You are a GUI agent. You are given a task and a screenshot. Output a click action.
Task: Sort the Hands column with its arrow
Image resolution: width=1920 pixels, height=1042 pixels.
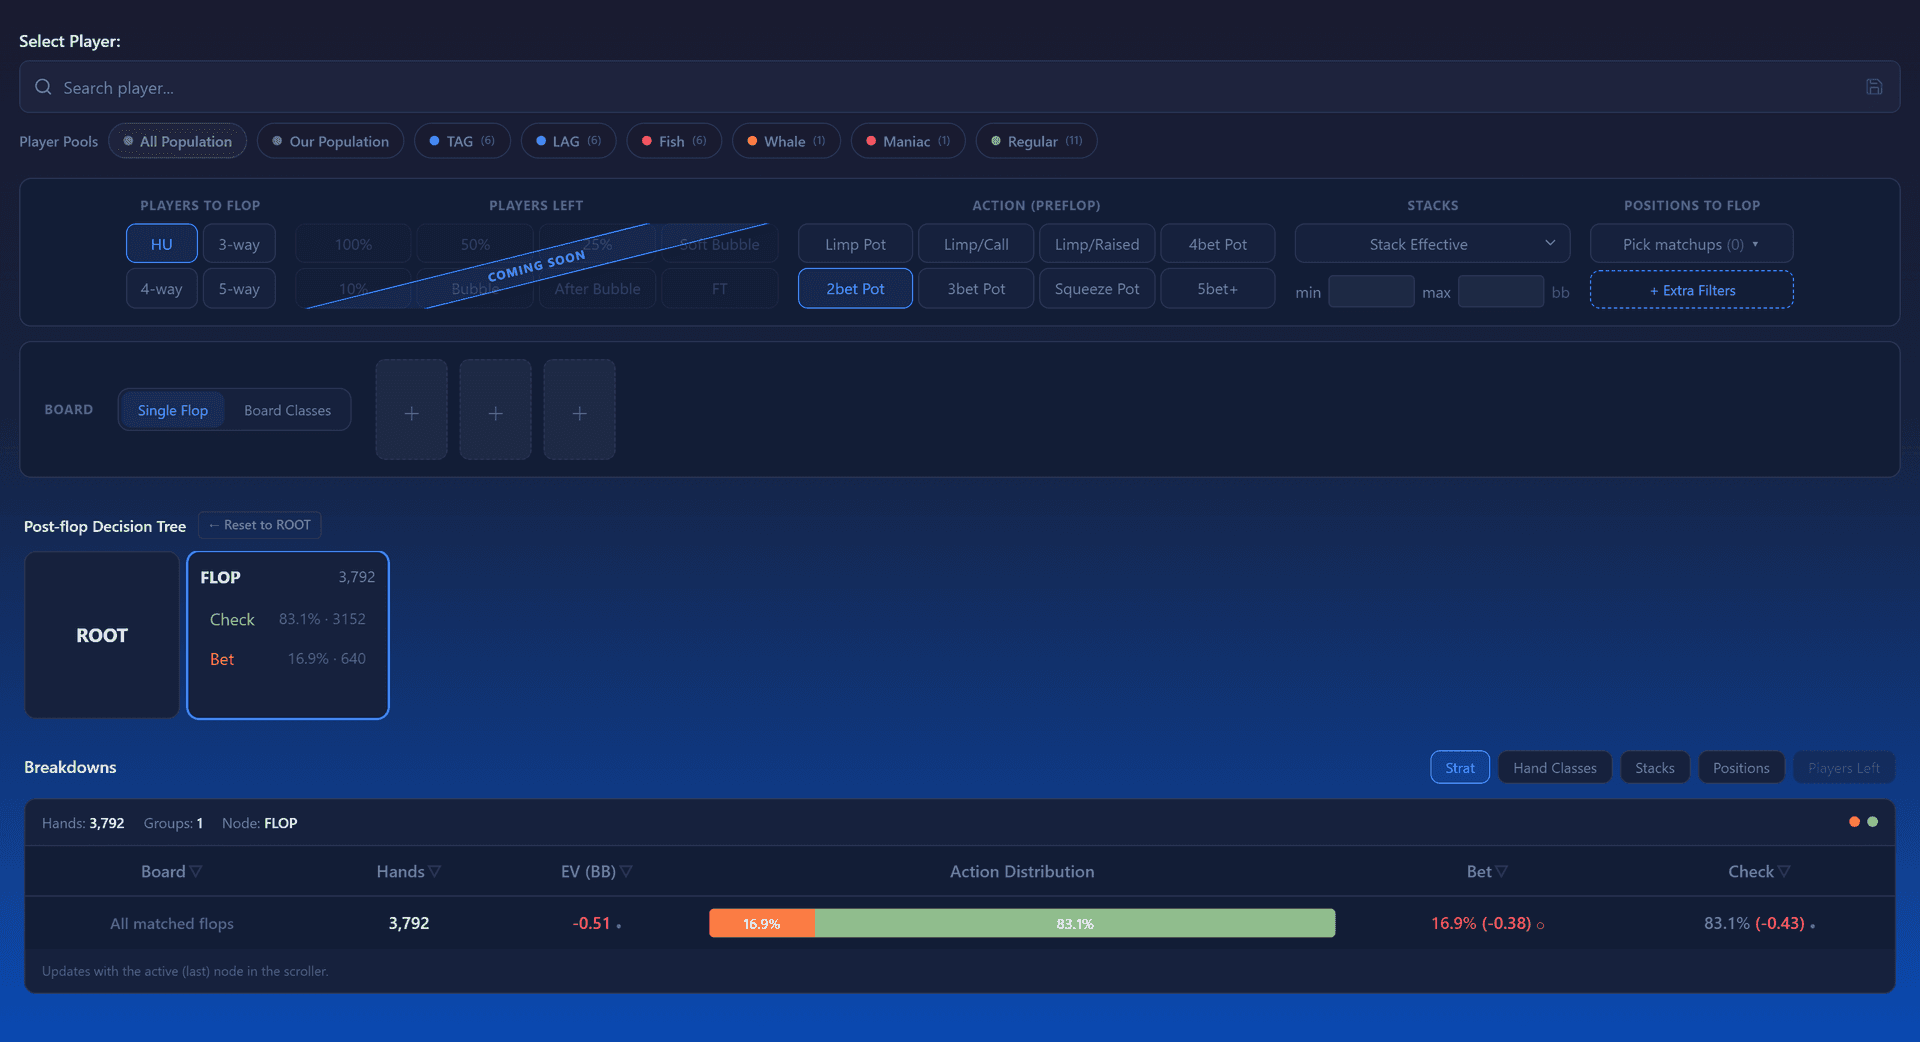[435, 872]
